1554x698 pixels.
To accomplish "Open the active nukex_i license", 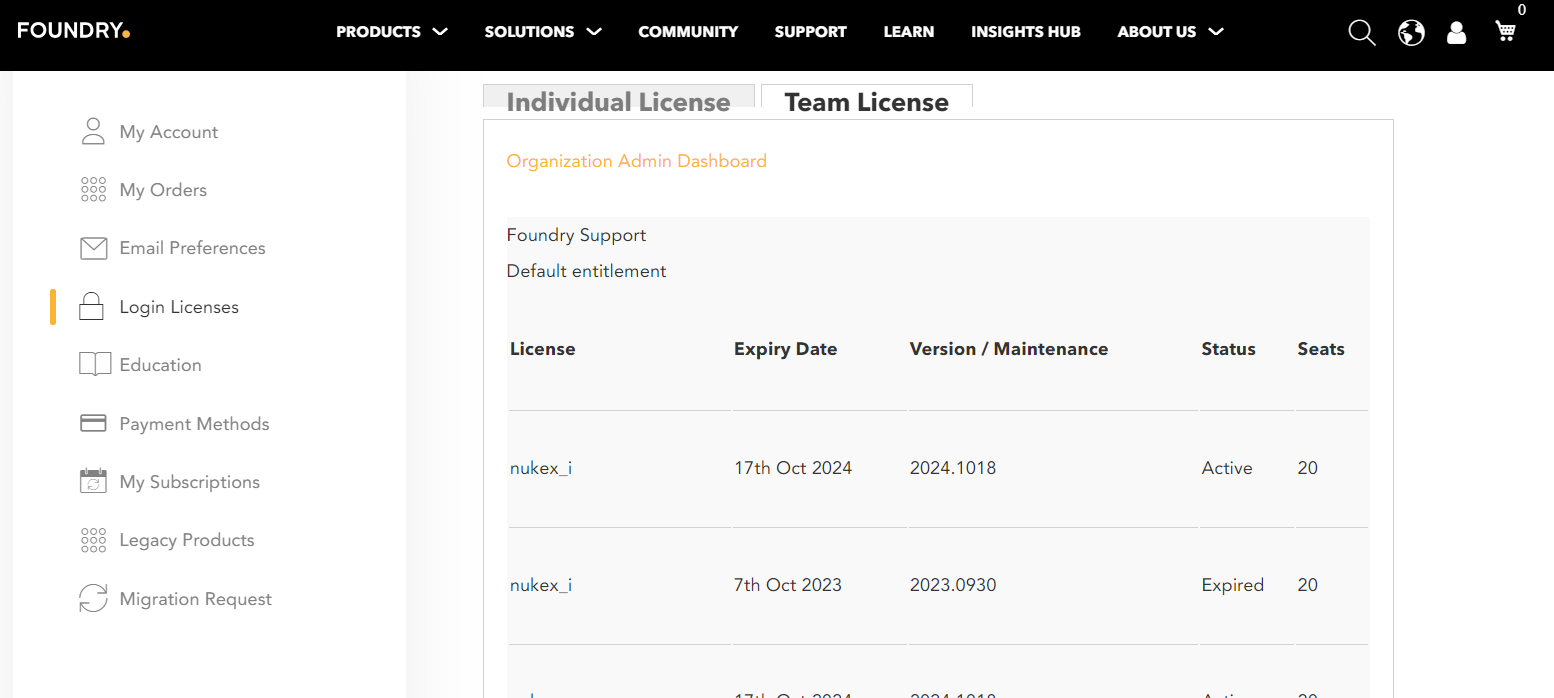I will 541,468.
